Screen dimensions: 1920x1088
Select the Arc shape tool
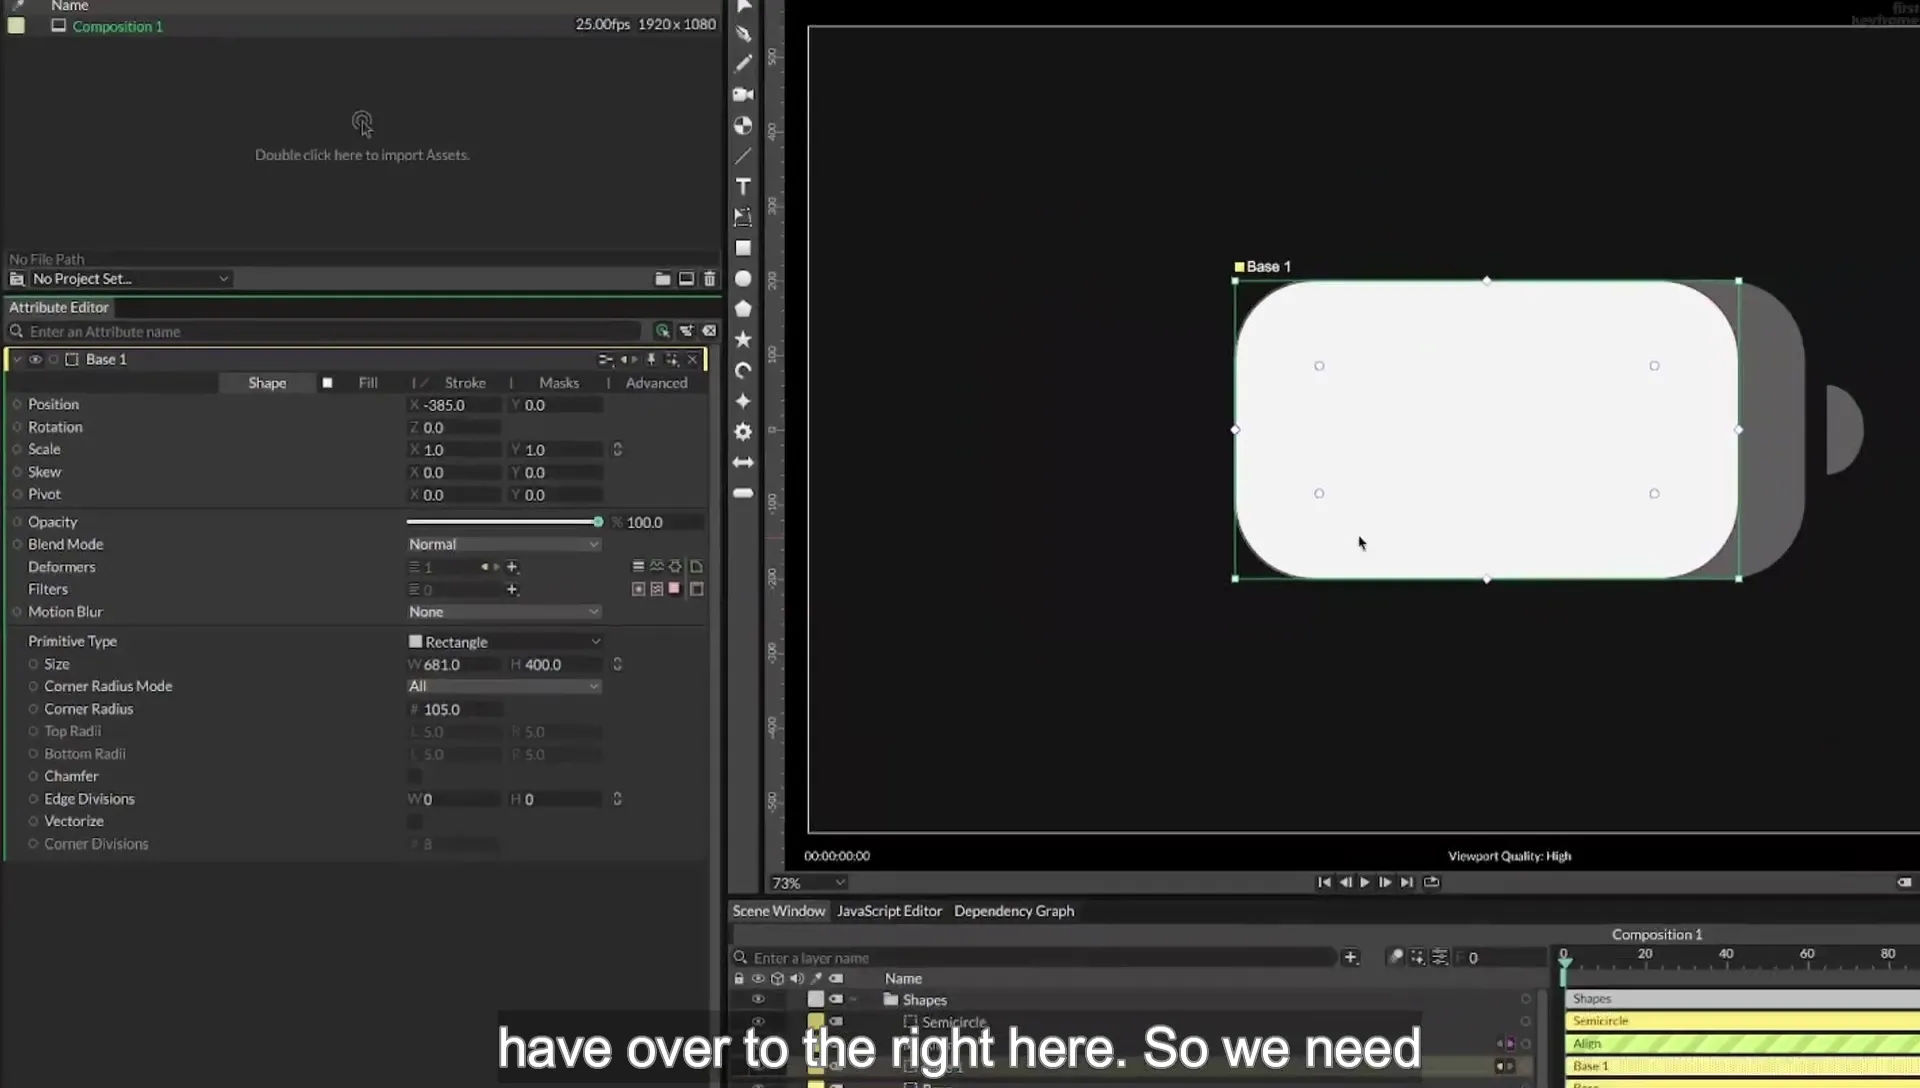pyautogui.click(x=743, y=371)
